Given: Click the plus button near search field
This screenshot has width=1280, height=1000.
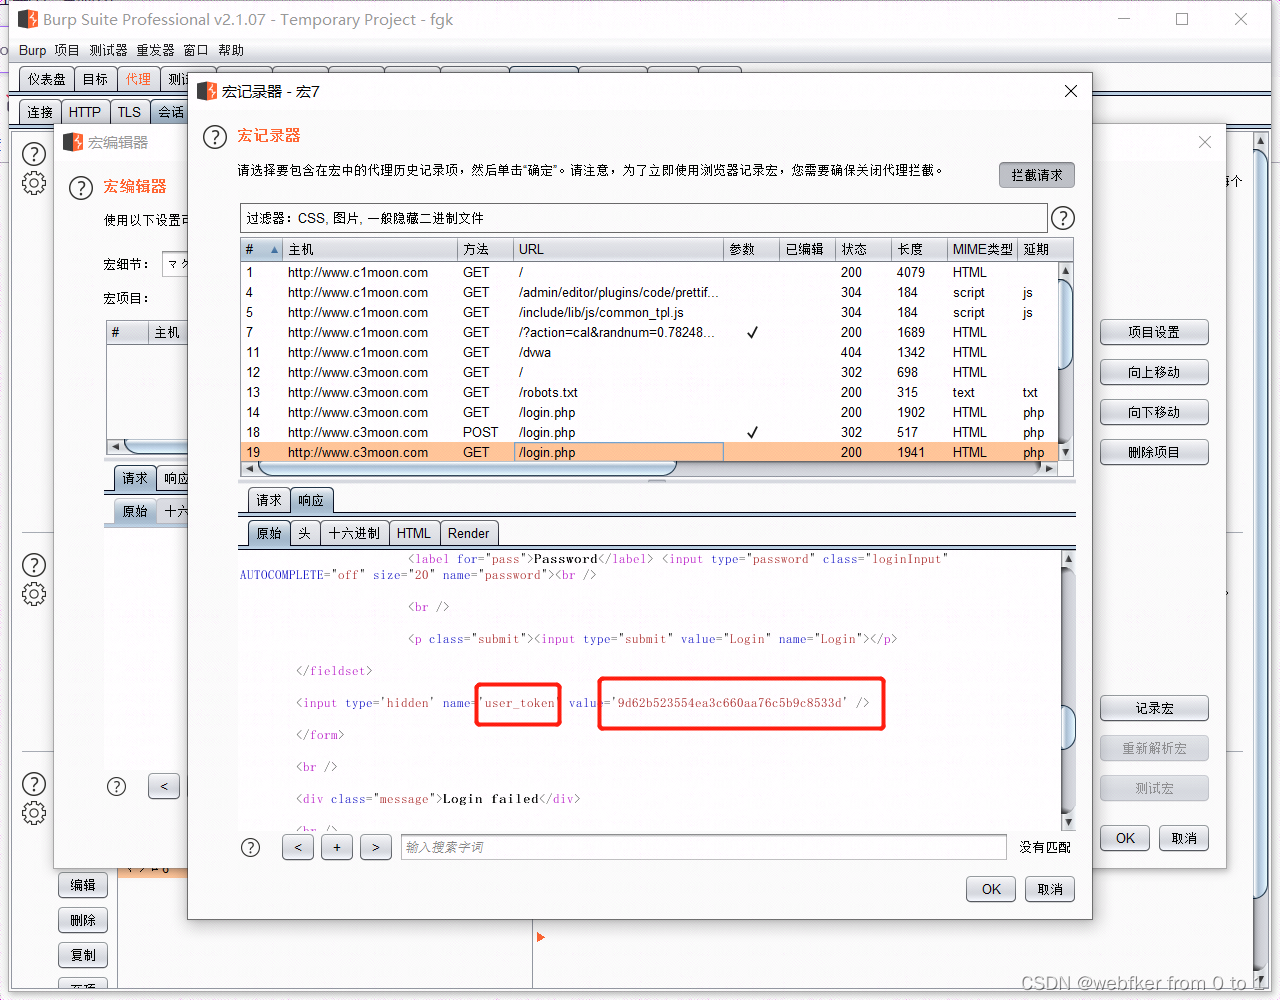Looking at the screenshot, I should (x=337, y=848).
